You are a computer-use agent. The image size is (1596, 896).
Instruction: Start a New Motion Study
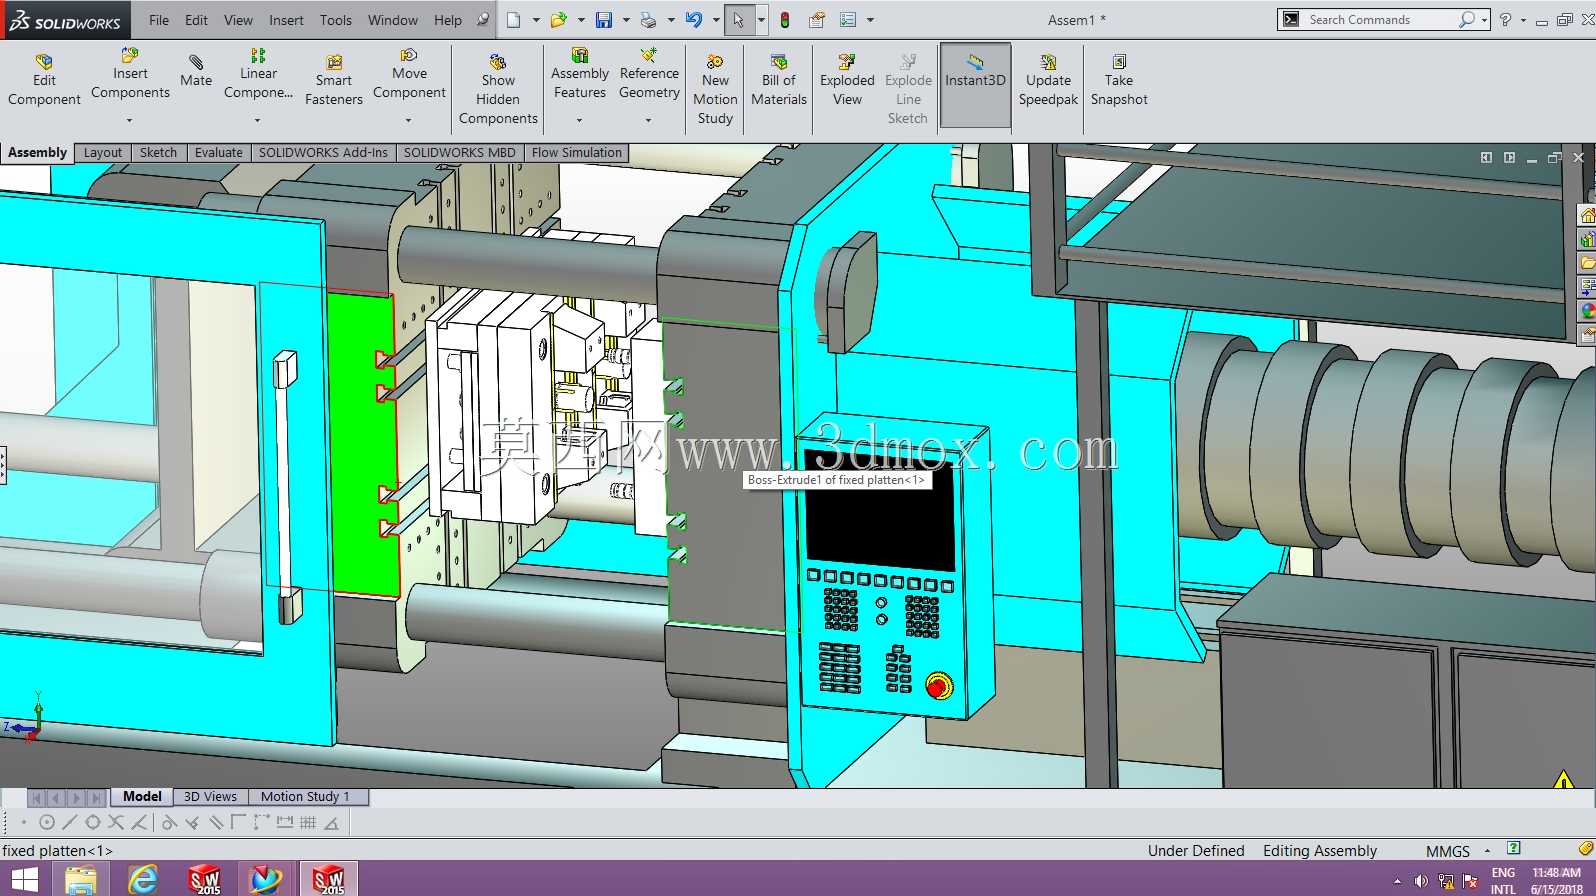[x=715, y=90]
